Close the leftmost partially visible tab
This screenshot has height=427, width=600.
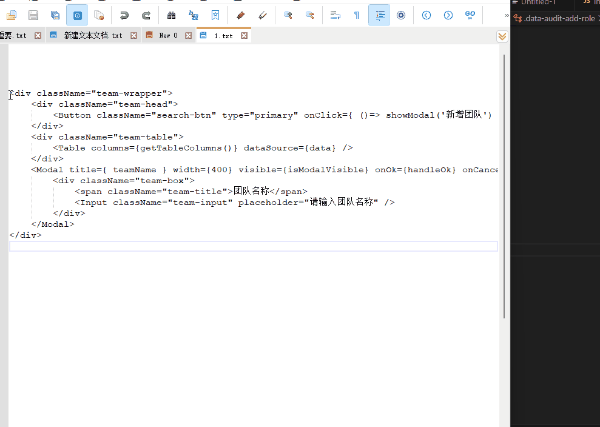[x=38, y=36]
